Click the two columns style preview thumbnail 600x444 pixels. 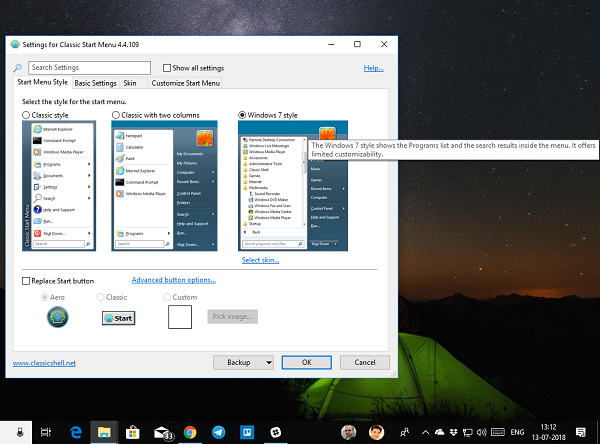(x=164, y=186)
